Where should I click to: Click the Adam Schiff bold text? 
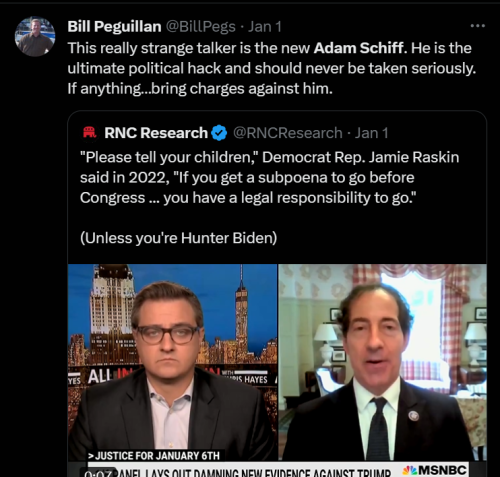pyautogui.click(x=358, y=48)
